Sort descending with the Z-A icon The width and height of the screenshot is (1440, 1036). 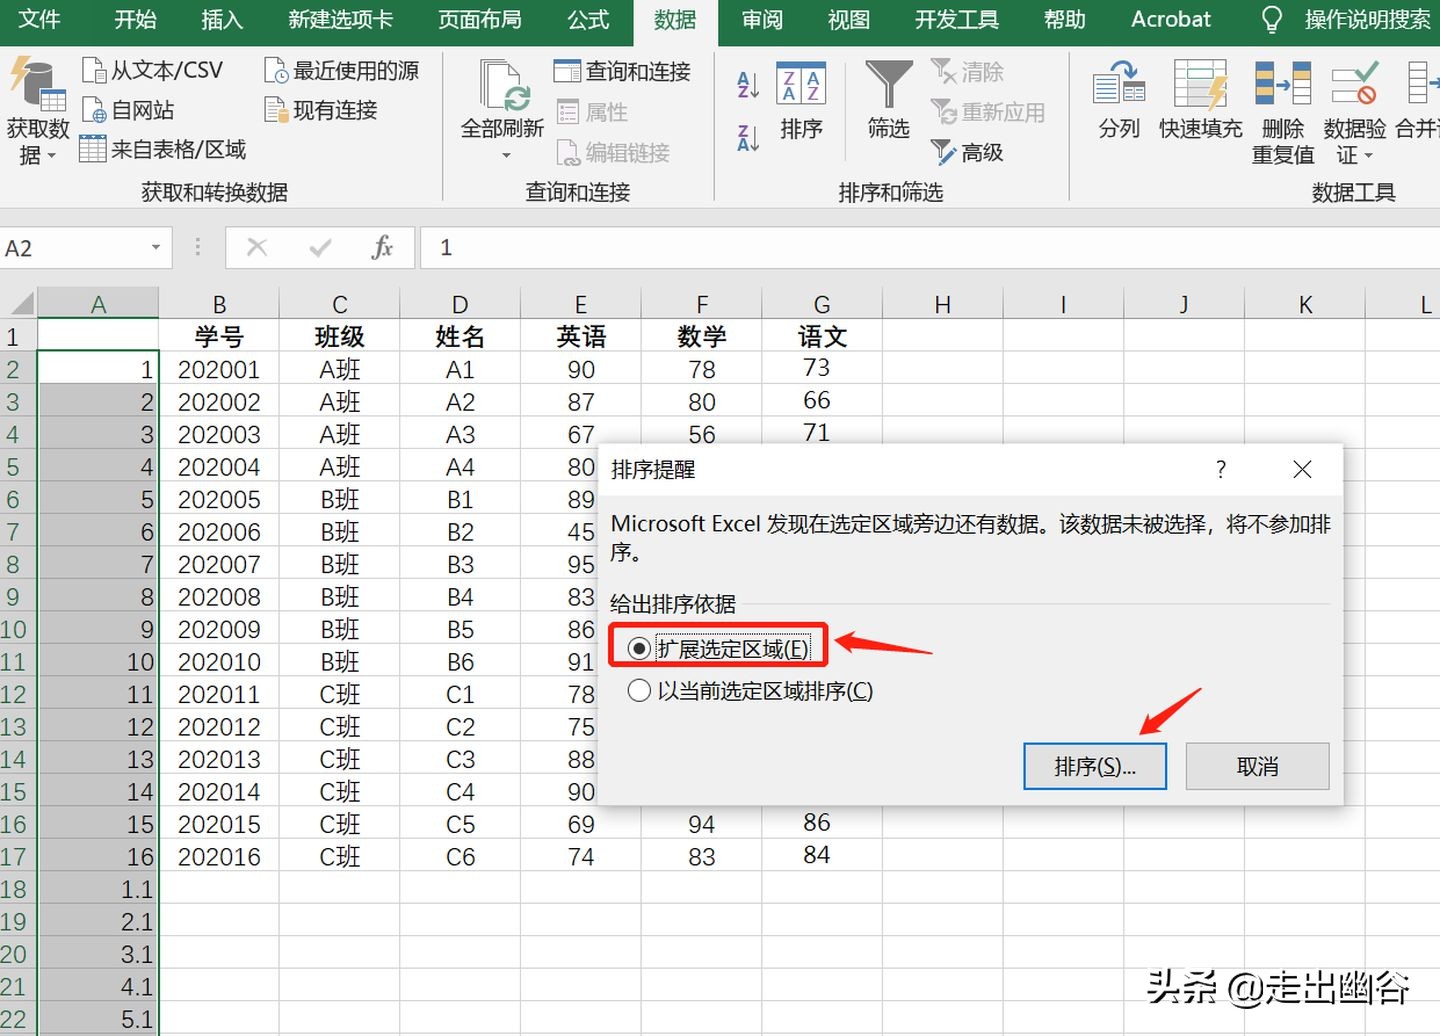point(748,137)
